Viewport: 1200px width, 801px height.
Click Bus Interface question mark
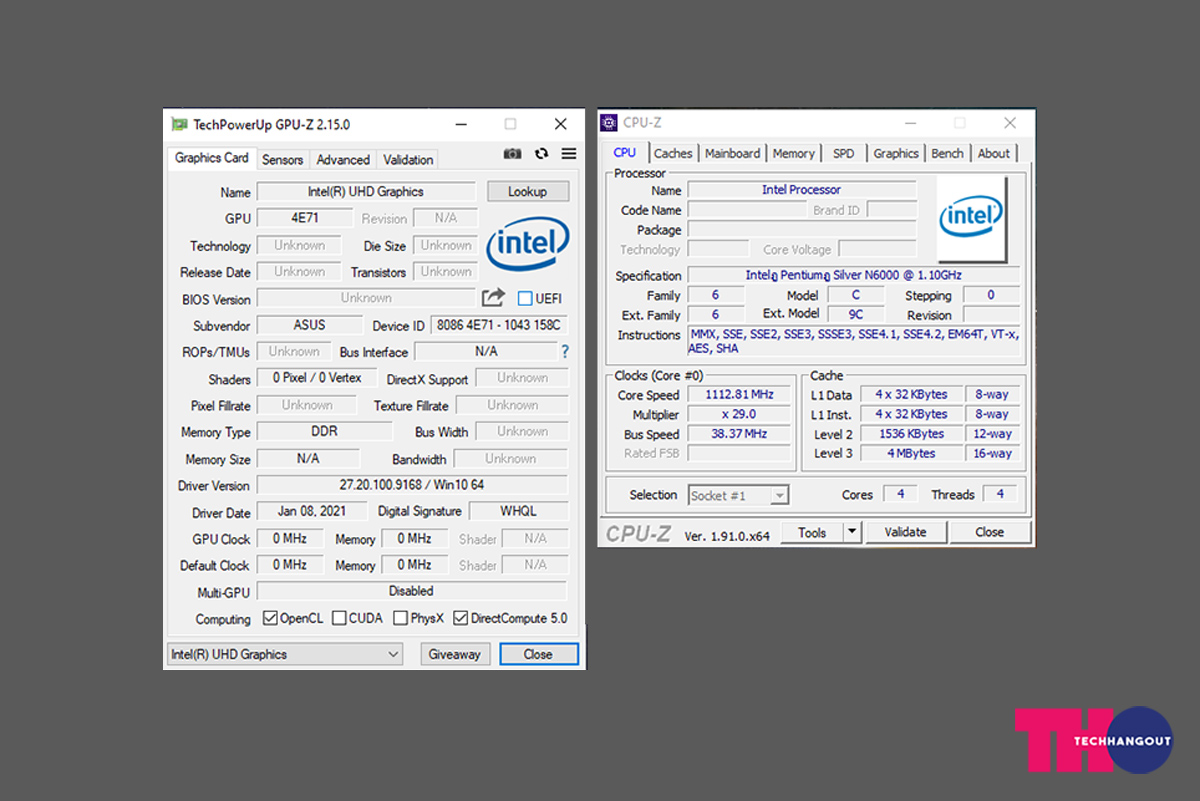(x=565, y=352)
